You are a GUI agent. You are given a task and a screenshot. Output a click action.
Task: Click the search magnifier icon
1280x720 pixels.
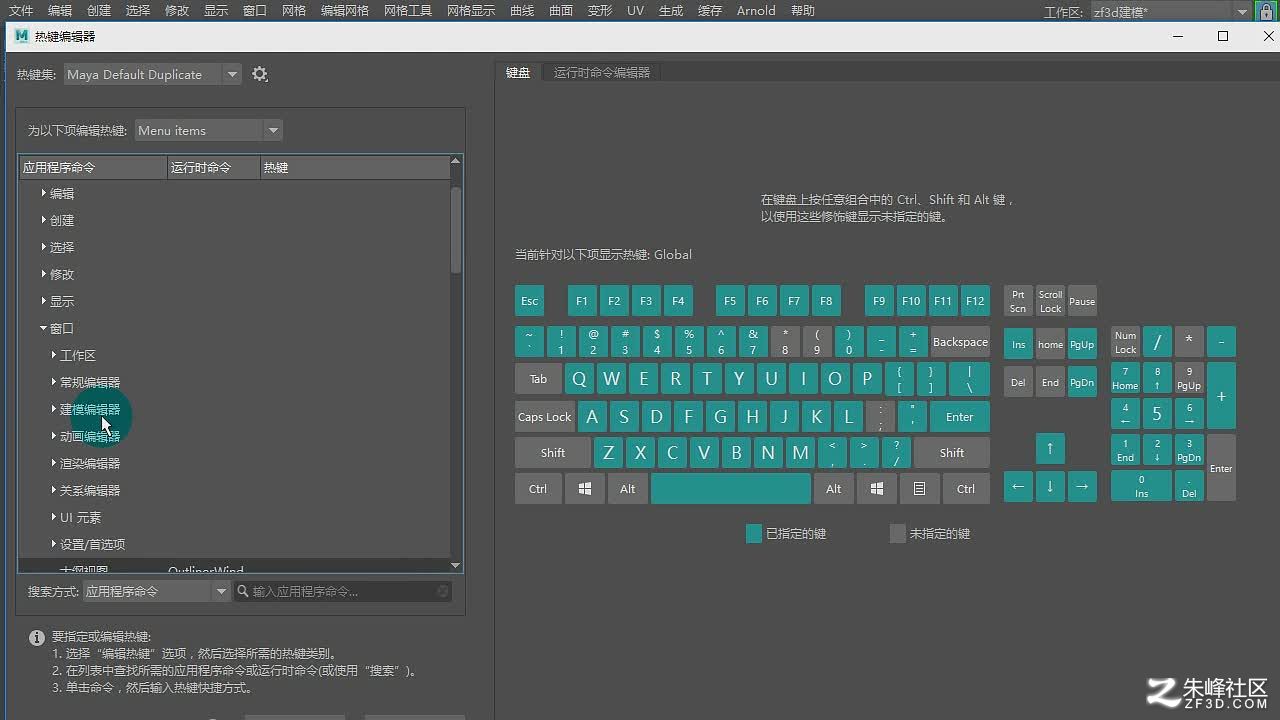[243, 592]
